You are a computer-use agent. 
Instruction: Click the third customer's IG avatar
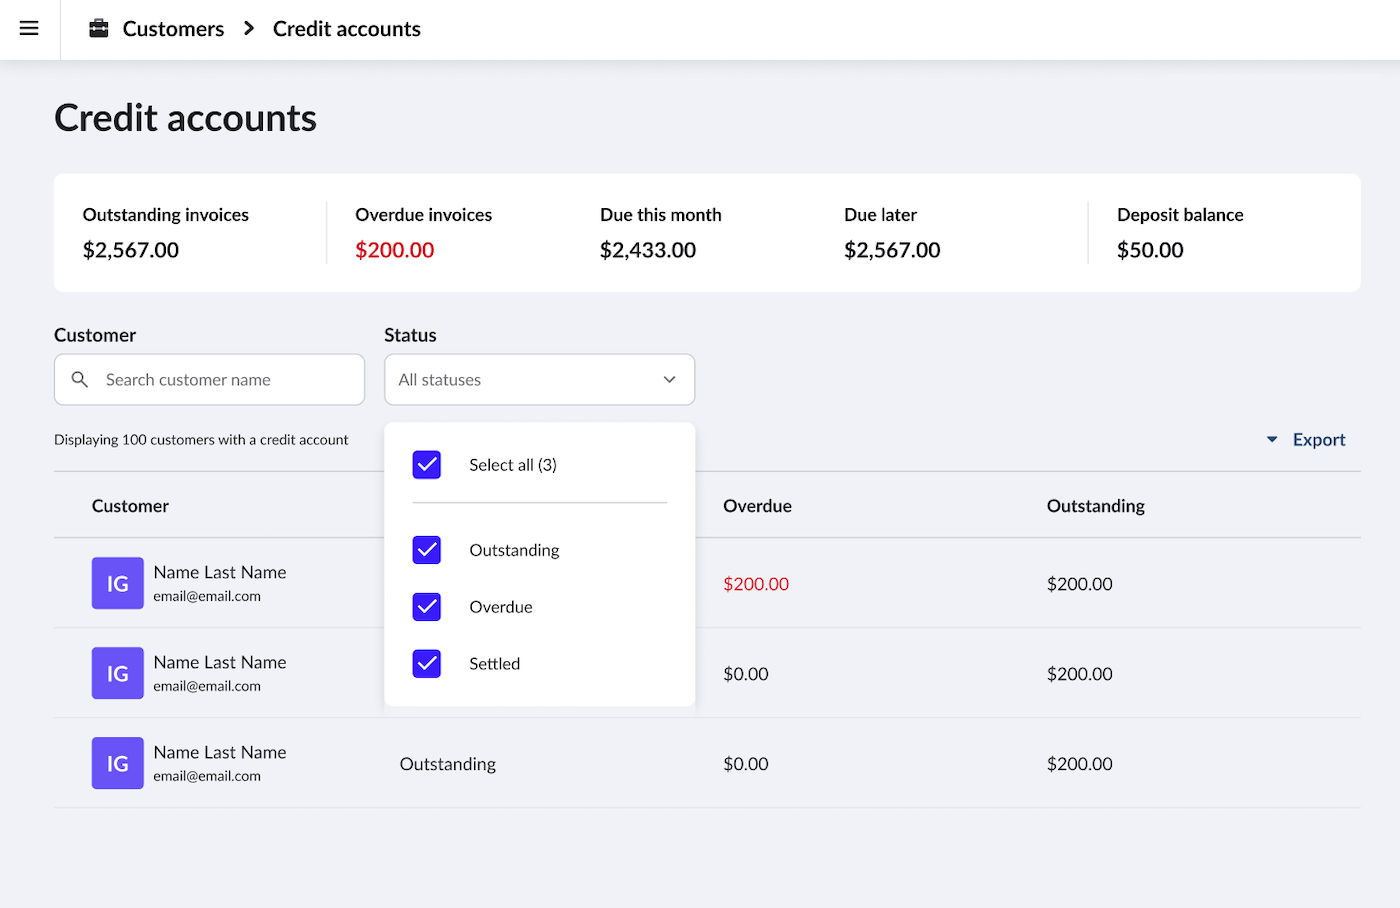tap(117, 763)
